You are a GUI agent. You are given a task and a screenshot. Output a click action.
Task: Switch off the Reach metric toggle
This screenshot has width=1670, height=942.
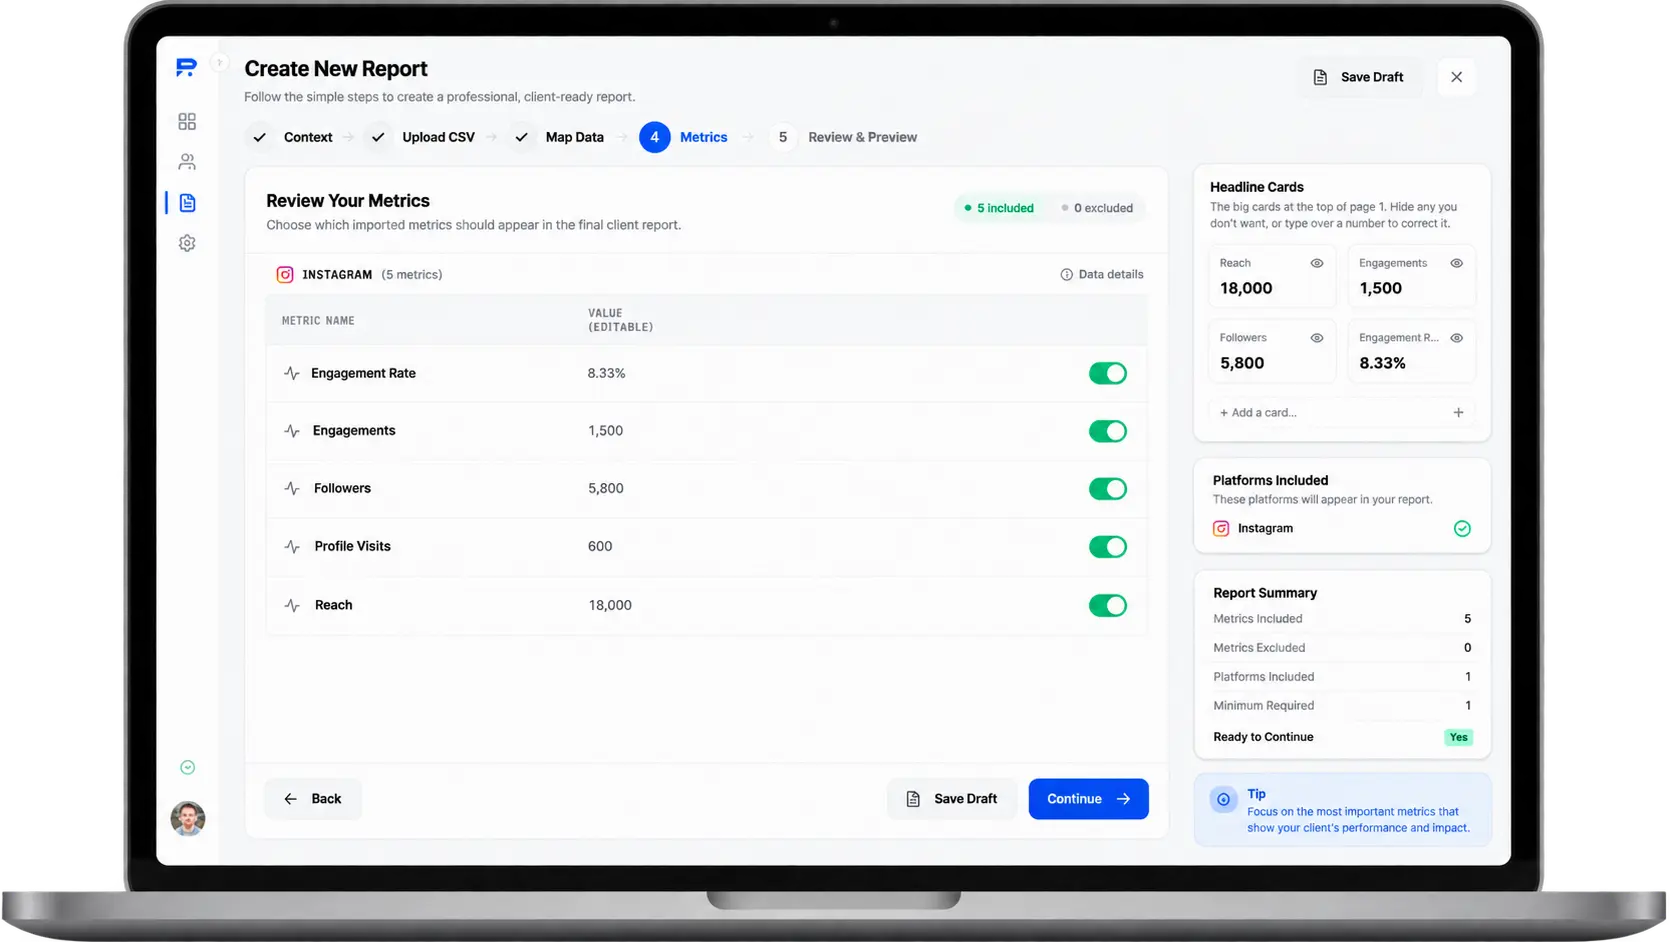[x=1107, y=605]
